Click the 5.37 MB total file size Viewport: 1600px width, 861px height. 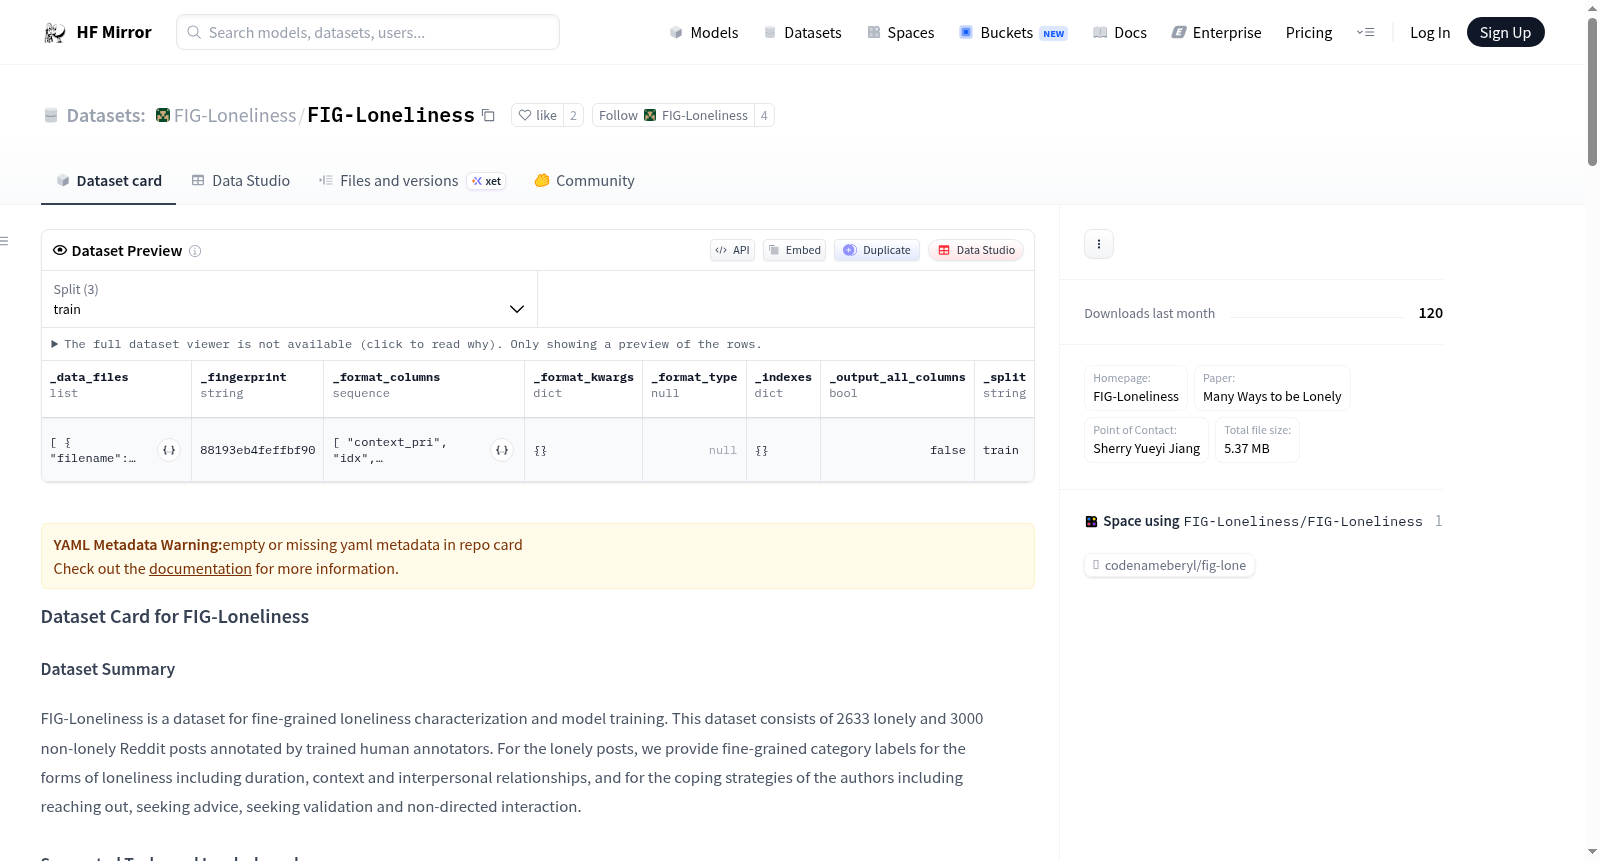(1247, 448)
